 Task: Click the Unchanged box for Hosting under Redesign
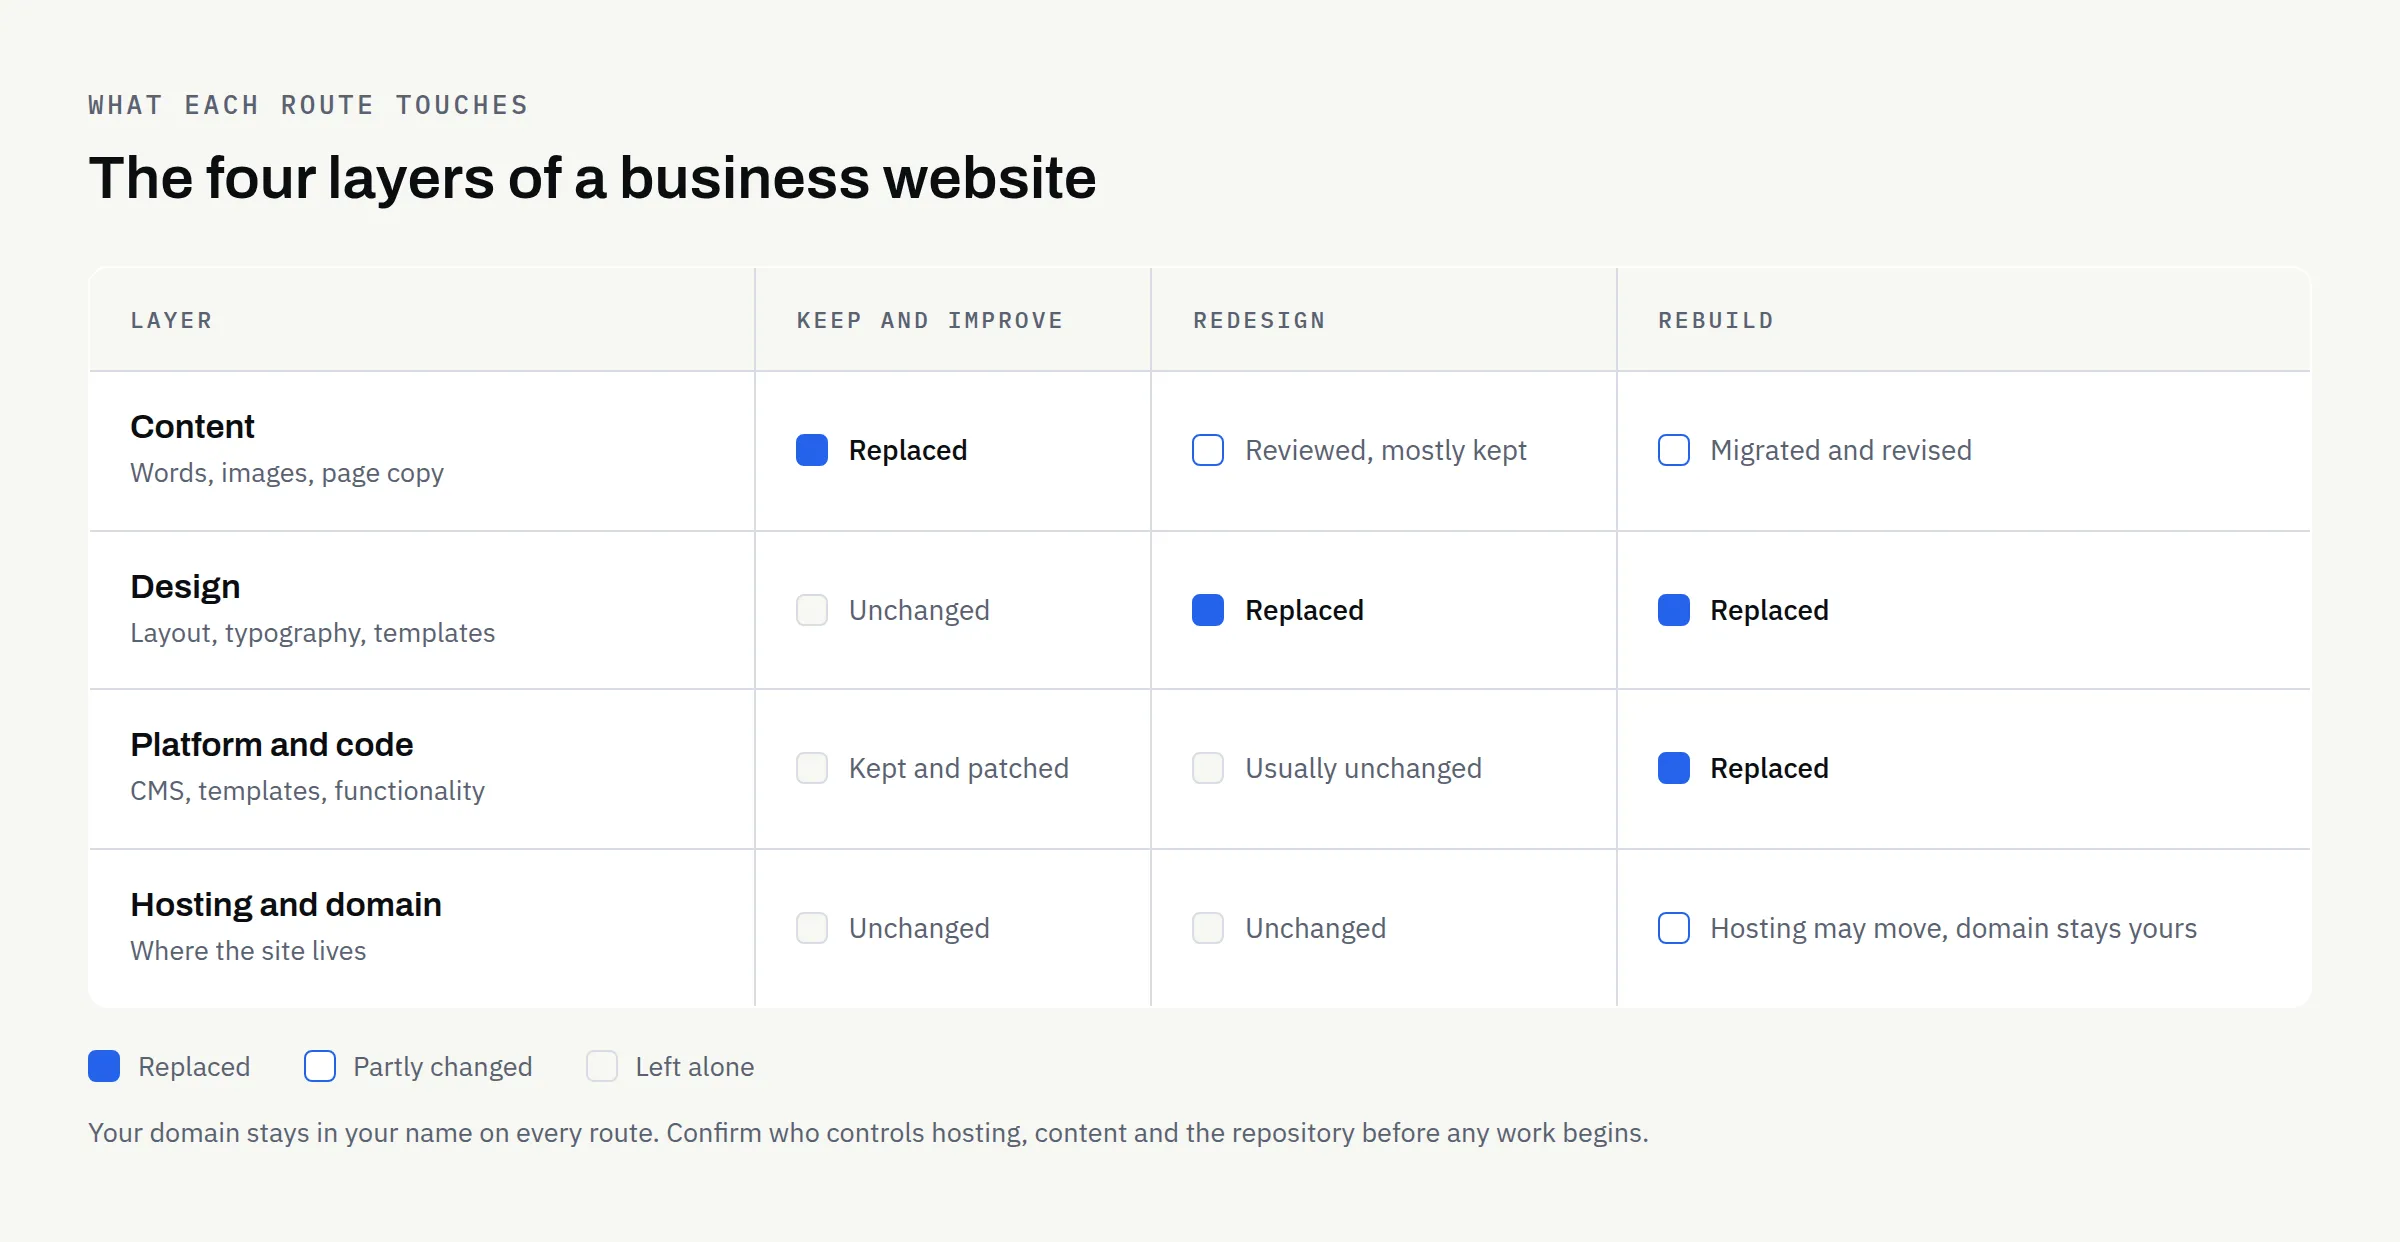pos(1208,928)
